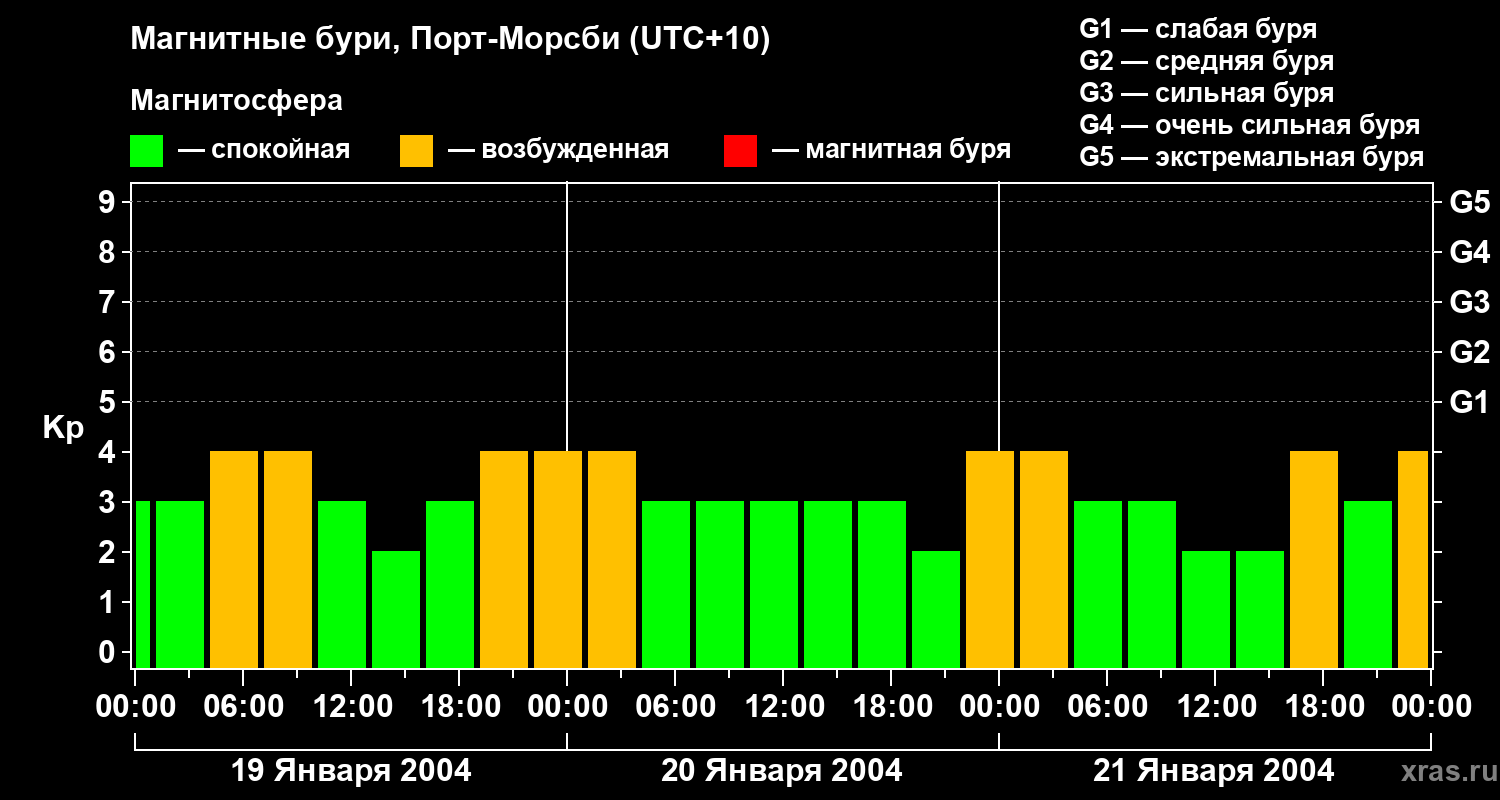
Task: Click the red 'магнитная буря' legend swatch
Action: click(740, 151)
